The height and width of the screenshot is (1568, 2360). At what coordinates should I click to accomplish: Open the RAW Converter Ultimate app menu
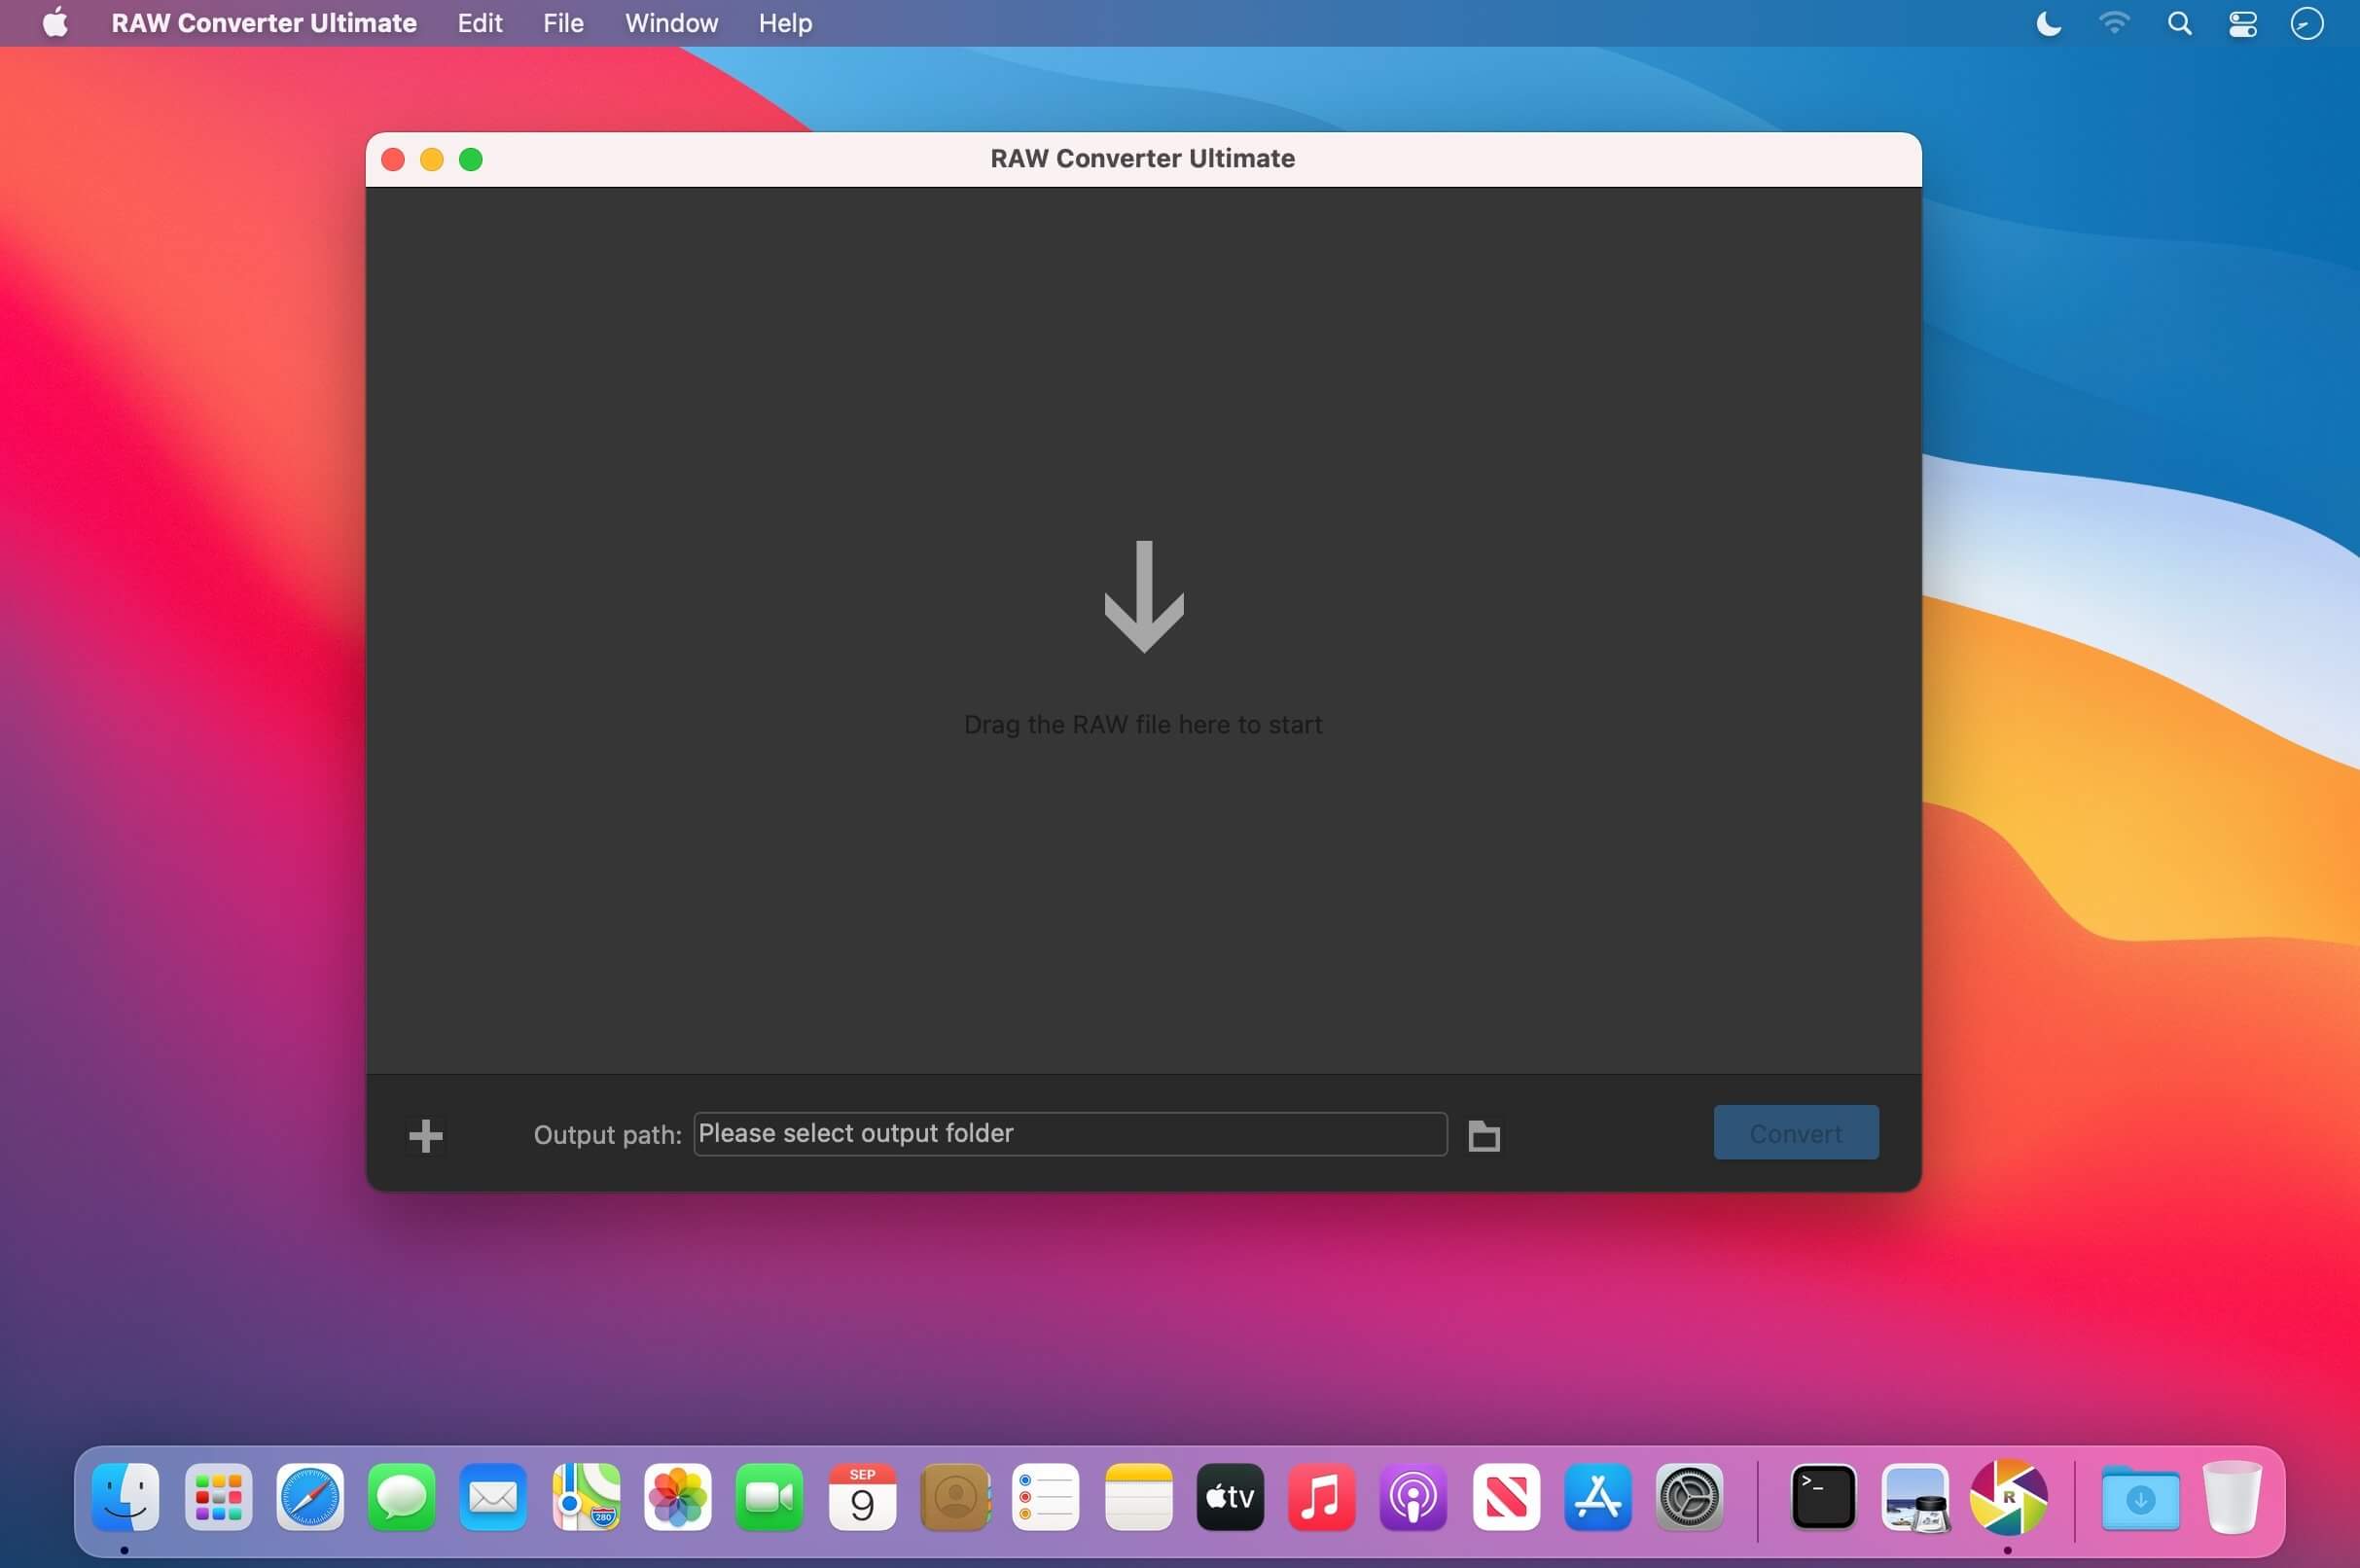point(264,23)
